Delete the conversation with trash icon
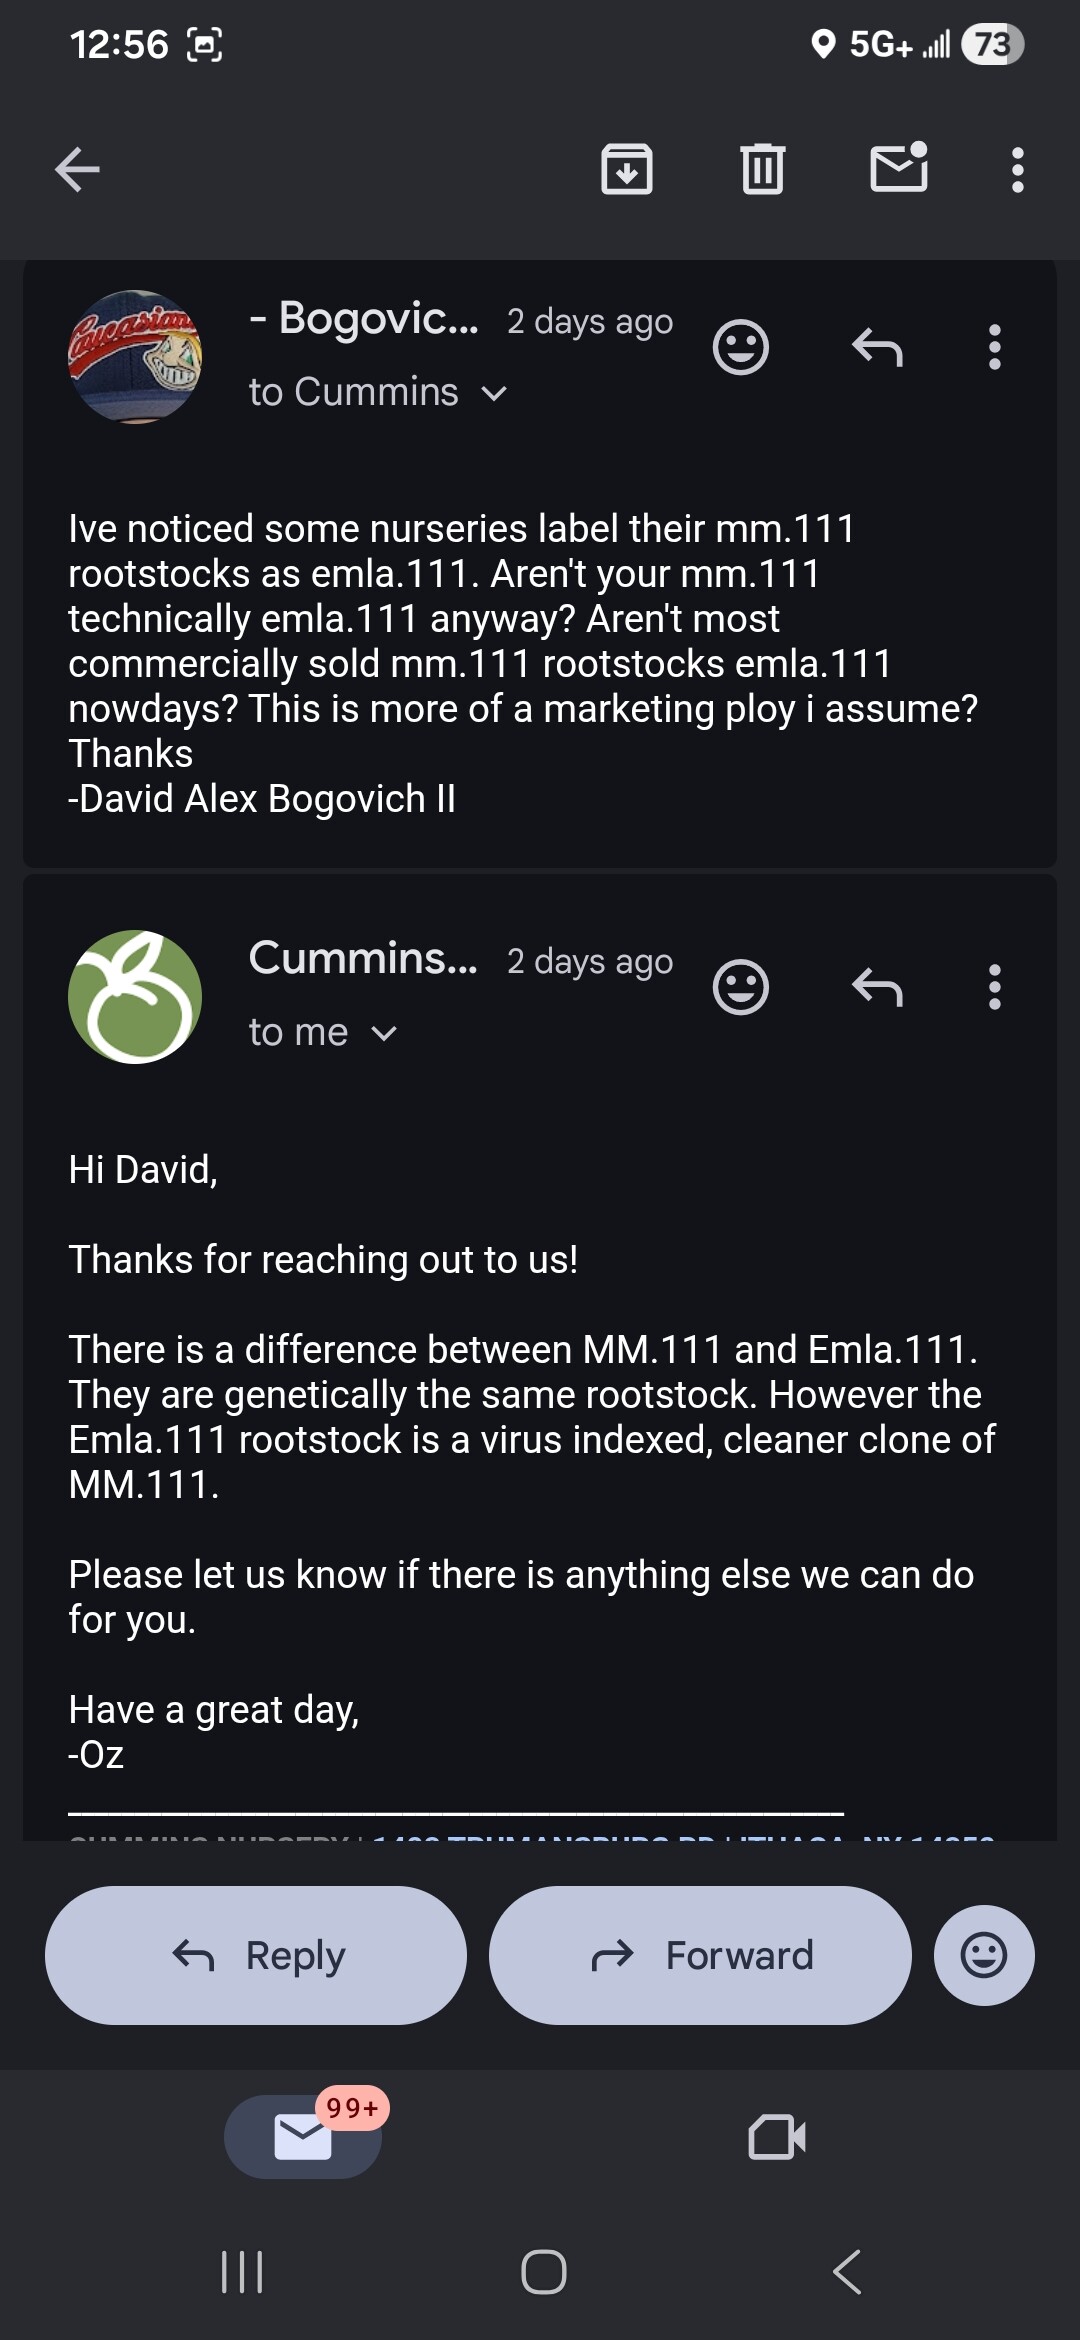 (763, 169)
